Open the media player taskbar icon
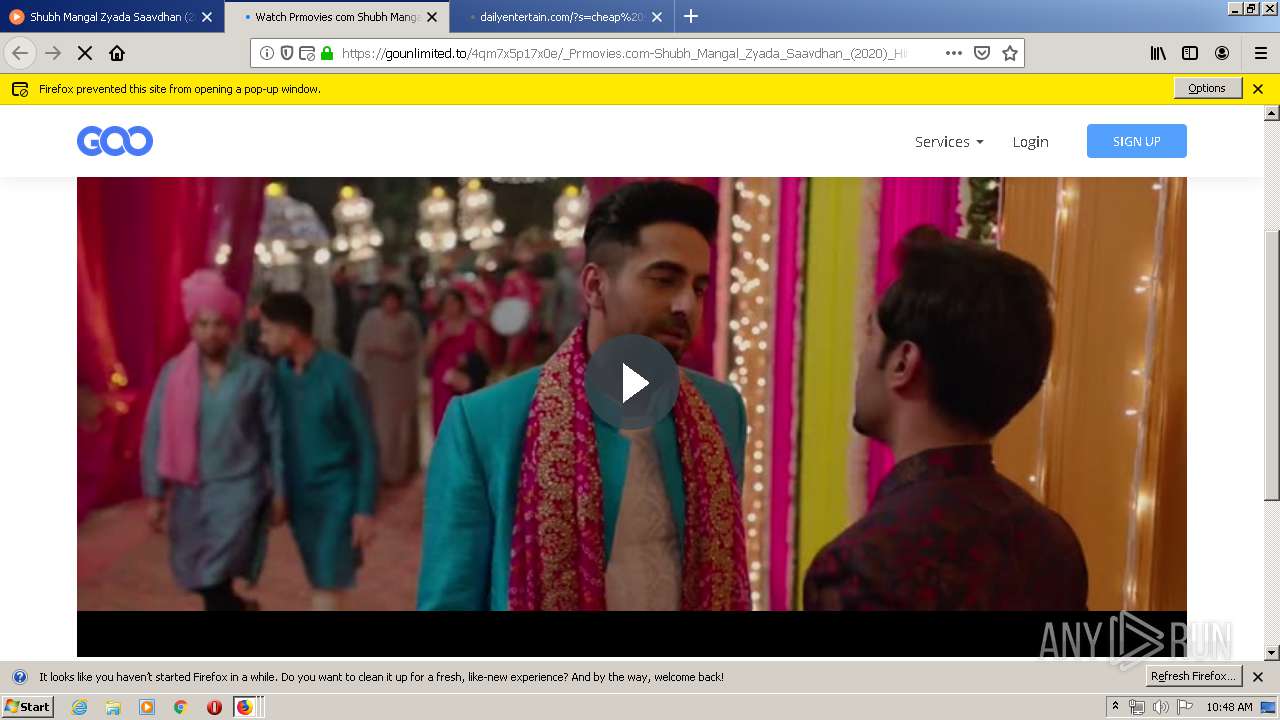 point(147,707)
